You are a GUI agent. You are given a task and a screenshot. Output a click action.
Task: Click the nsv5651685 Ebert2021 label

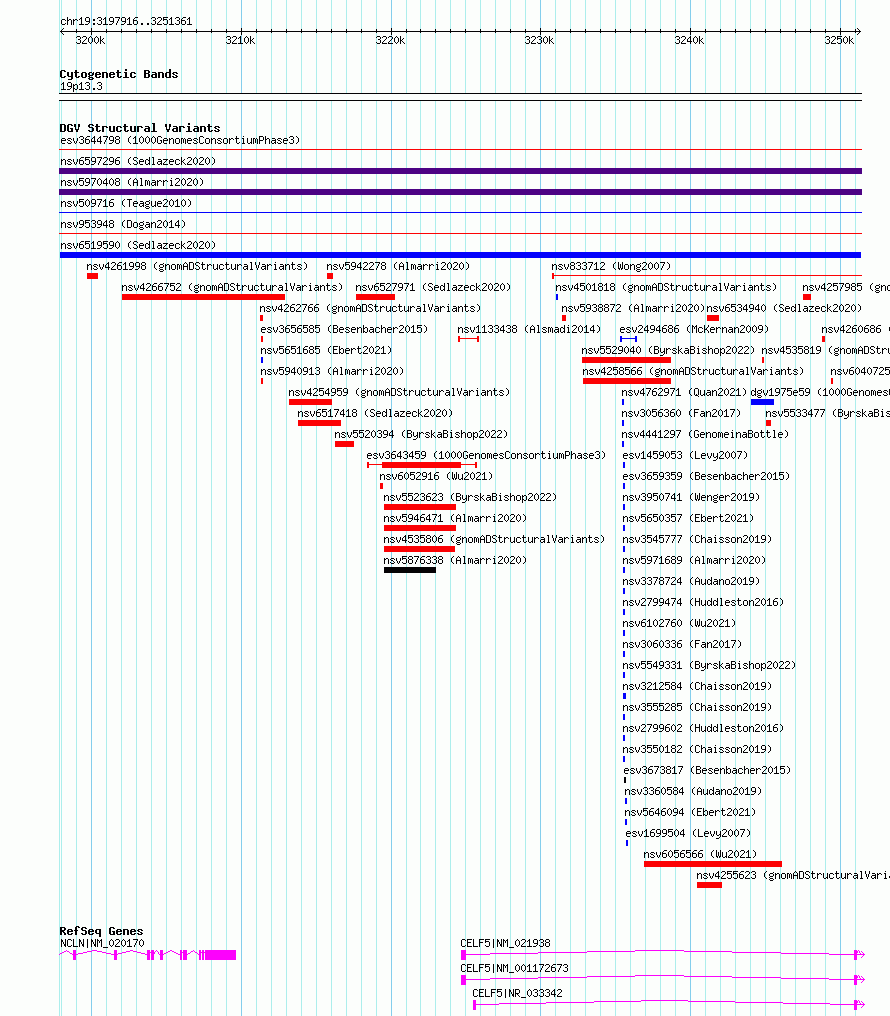tap(326, 351)
